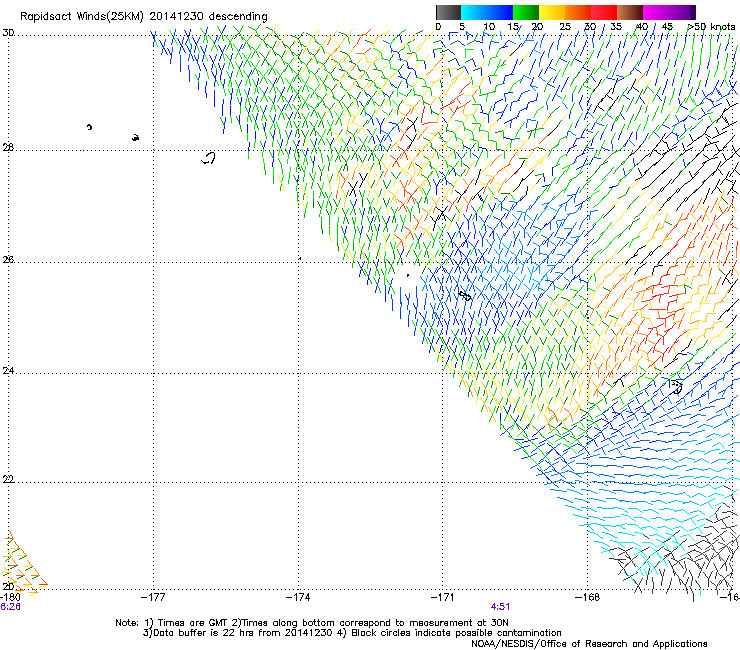Click the magenta 40-45 knots legend segment
Image resolution: width=740 pixels, height=650 pixels.
(656, 12)
